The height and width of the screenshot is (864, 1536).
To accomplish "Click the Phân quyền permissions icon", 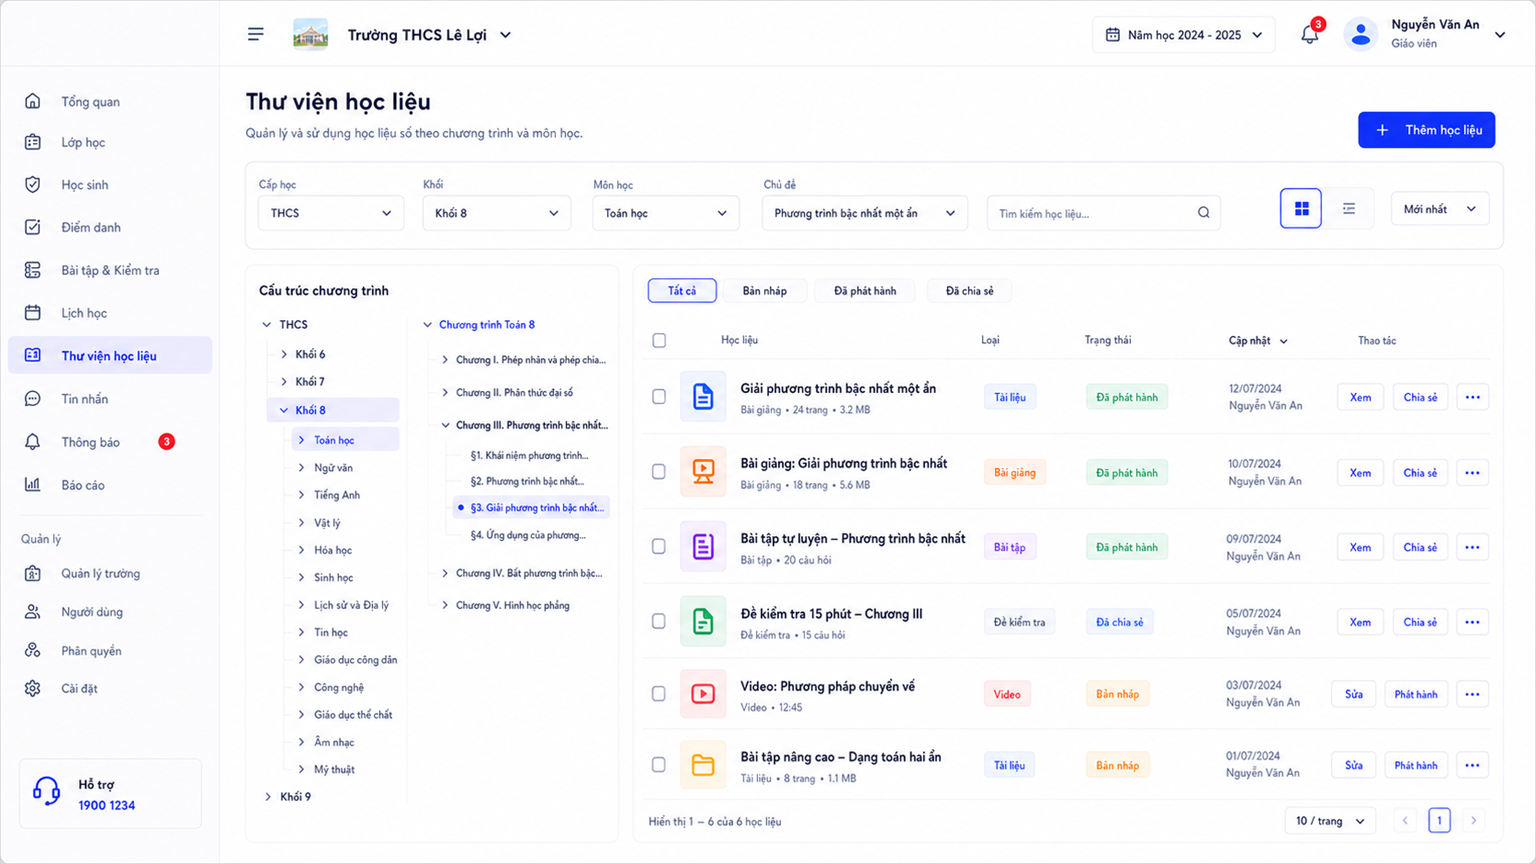I will [x=33, y=650].
